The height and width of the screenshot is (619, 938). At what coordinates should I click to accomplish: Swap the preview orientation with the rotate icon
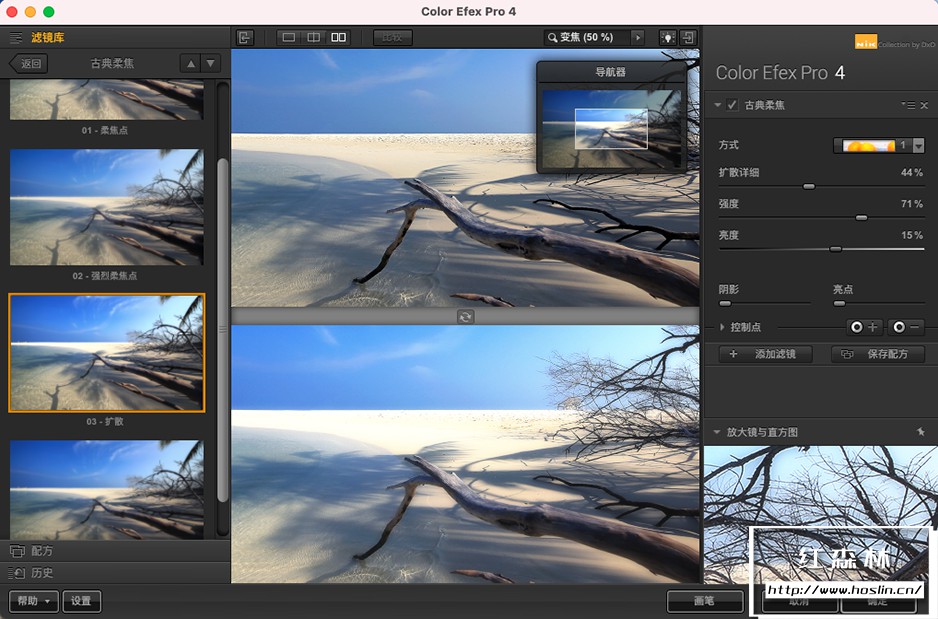465,316
